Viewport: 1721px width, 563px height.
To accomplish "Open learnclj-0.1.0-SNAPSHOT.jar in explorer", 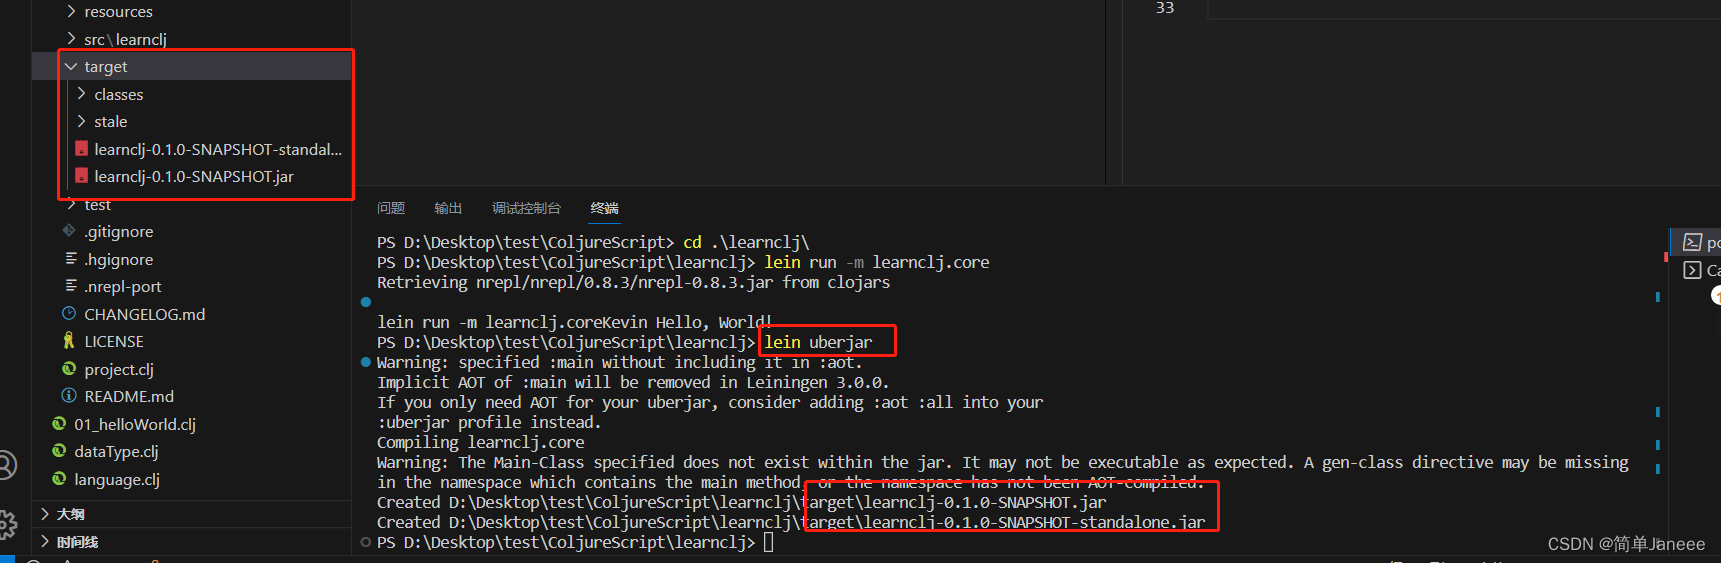I will [x=194, y=176].
